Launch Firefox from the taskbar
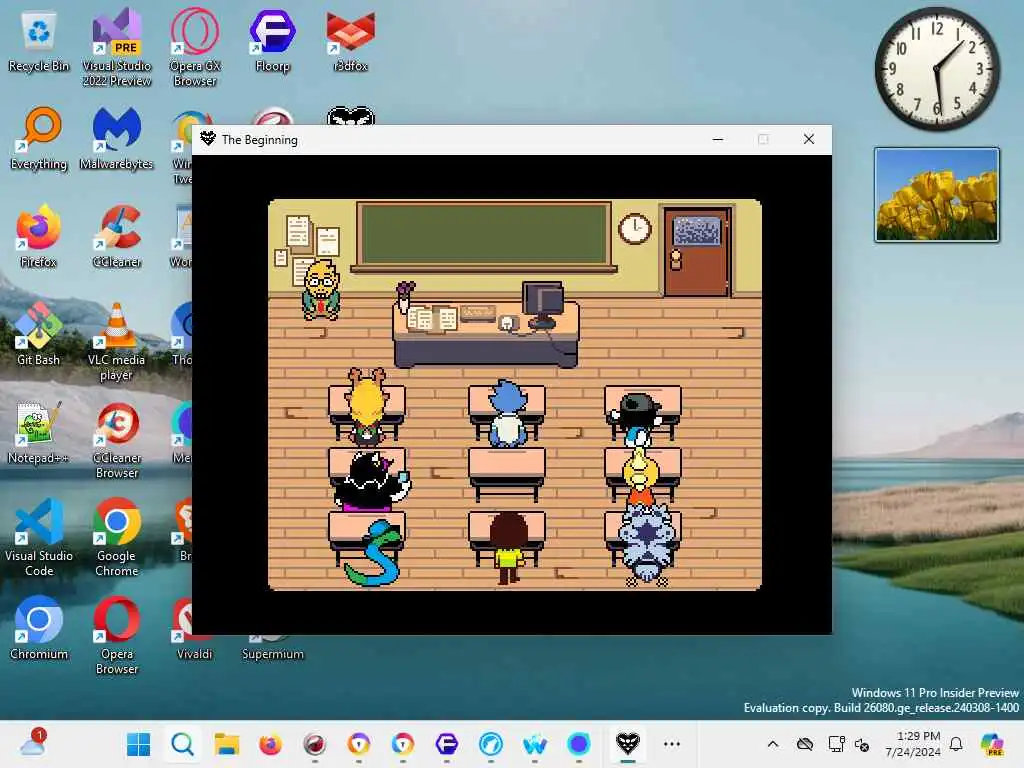Image resolution: width=1024 pixels, height=768 pixels. (270, 744)
